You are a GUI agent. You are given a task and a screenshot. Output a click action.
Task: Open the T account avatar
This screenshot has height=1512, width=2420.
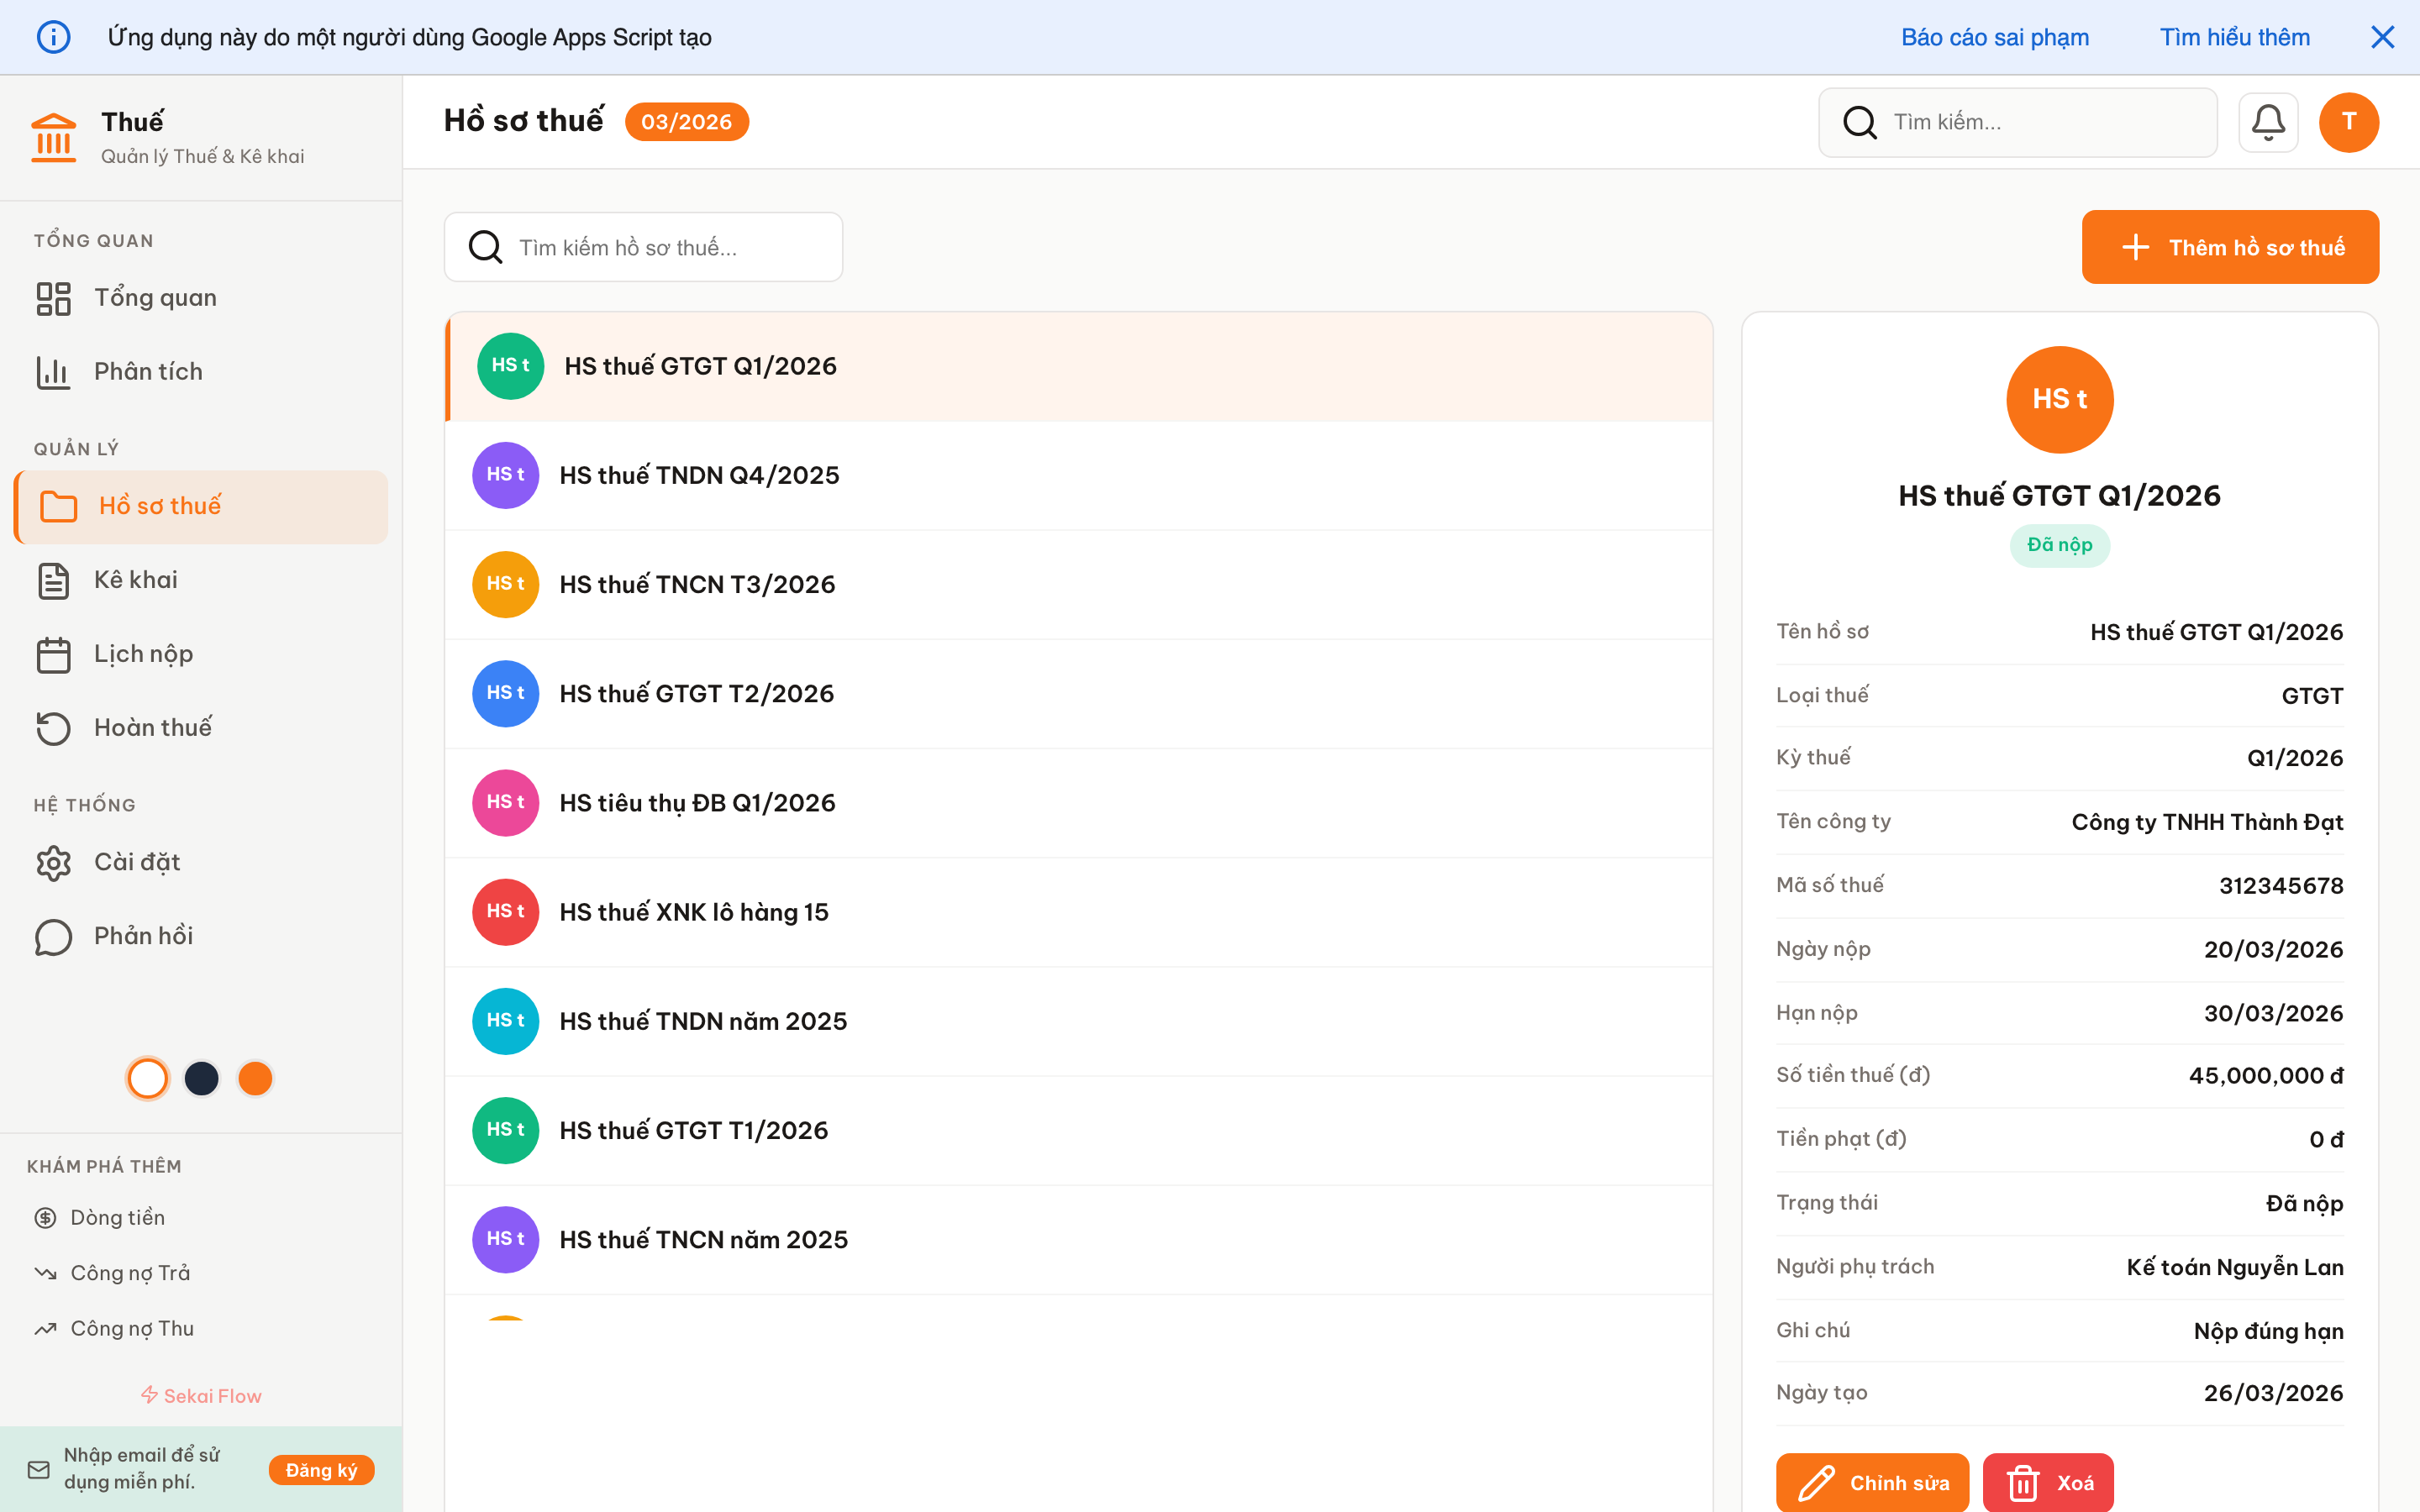(x=2349, y=122)
